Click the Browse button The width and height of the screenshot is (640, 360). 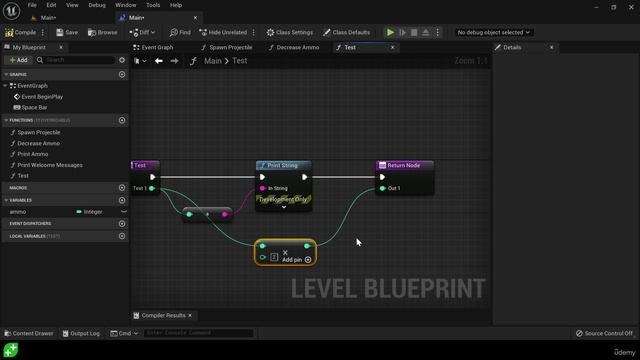pyautogui.click(x=102, y=32)
